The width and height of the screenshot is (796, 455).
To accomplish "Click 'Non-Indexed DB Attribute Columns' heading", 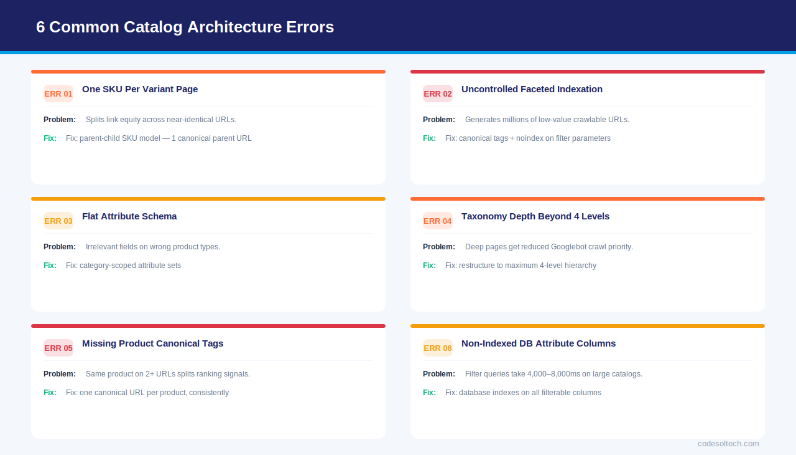I will tap(539, 343).
